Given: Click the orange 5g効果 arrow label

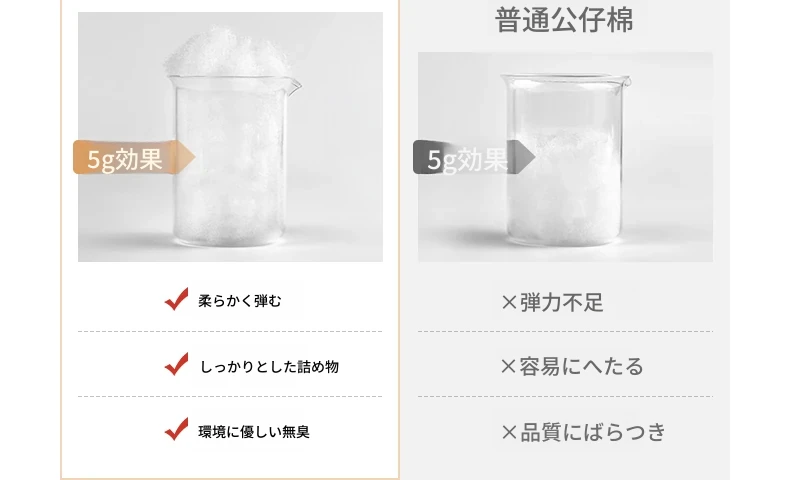Looking at the screenshot, I should (x=134, y=158).
